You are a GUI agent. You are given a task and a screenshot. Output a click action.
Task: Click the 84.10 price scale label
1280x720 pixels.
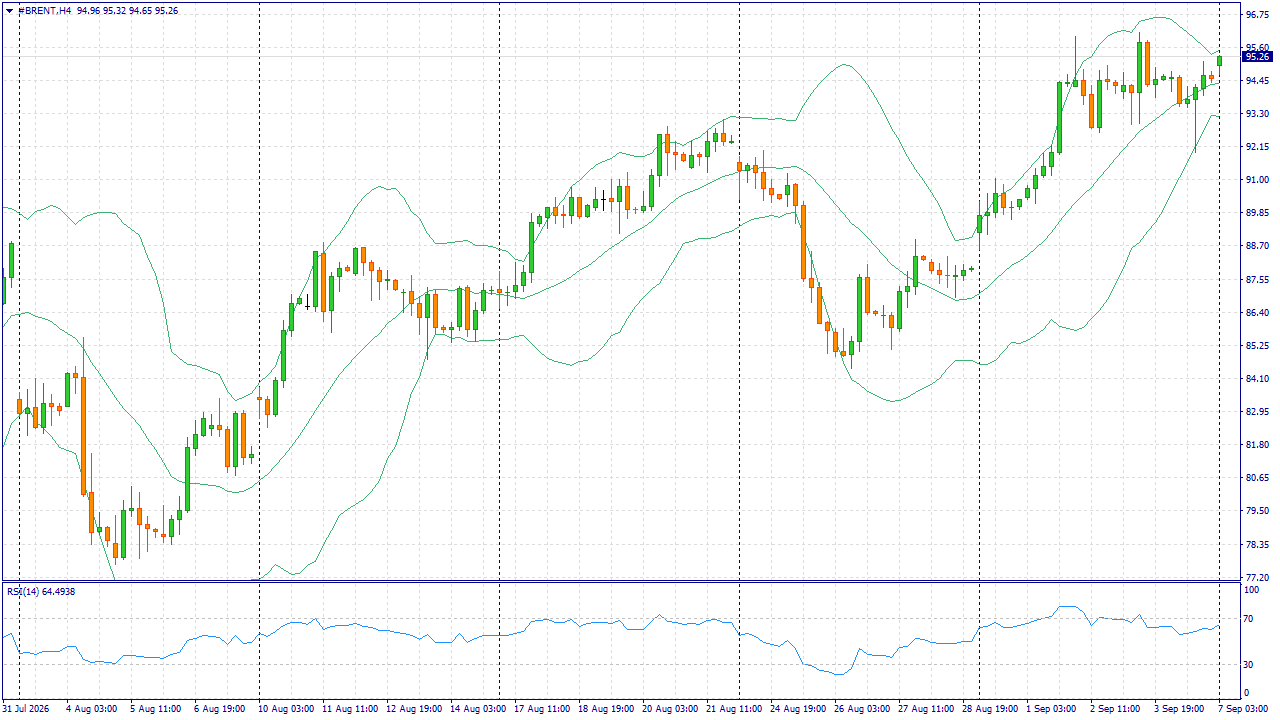point(1257,378)
